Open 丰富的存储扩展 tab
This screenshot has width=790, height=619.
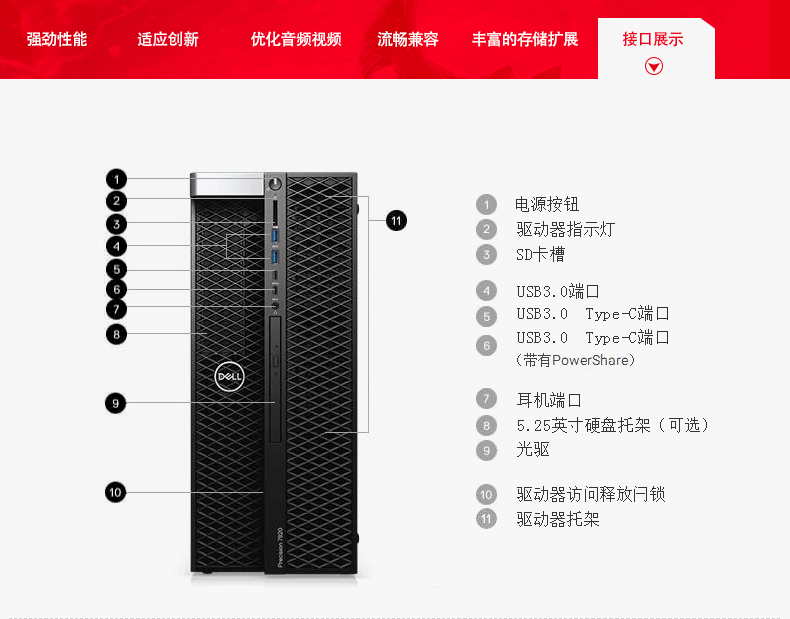coord(524,39)
